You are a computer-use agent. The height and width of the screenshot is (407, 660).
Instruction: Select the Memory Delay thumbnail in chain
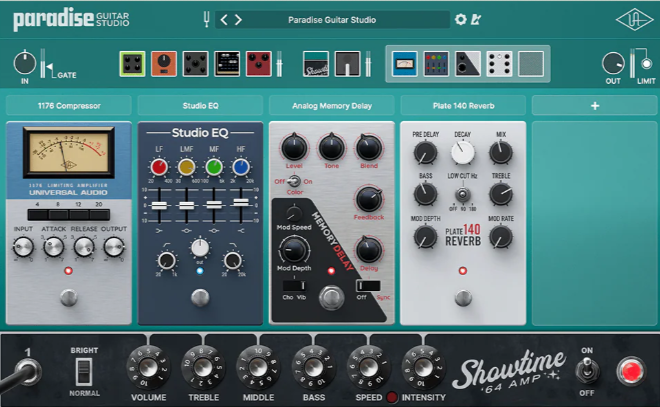click(x=468, y=64)
